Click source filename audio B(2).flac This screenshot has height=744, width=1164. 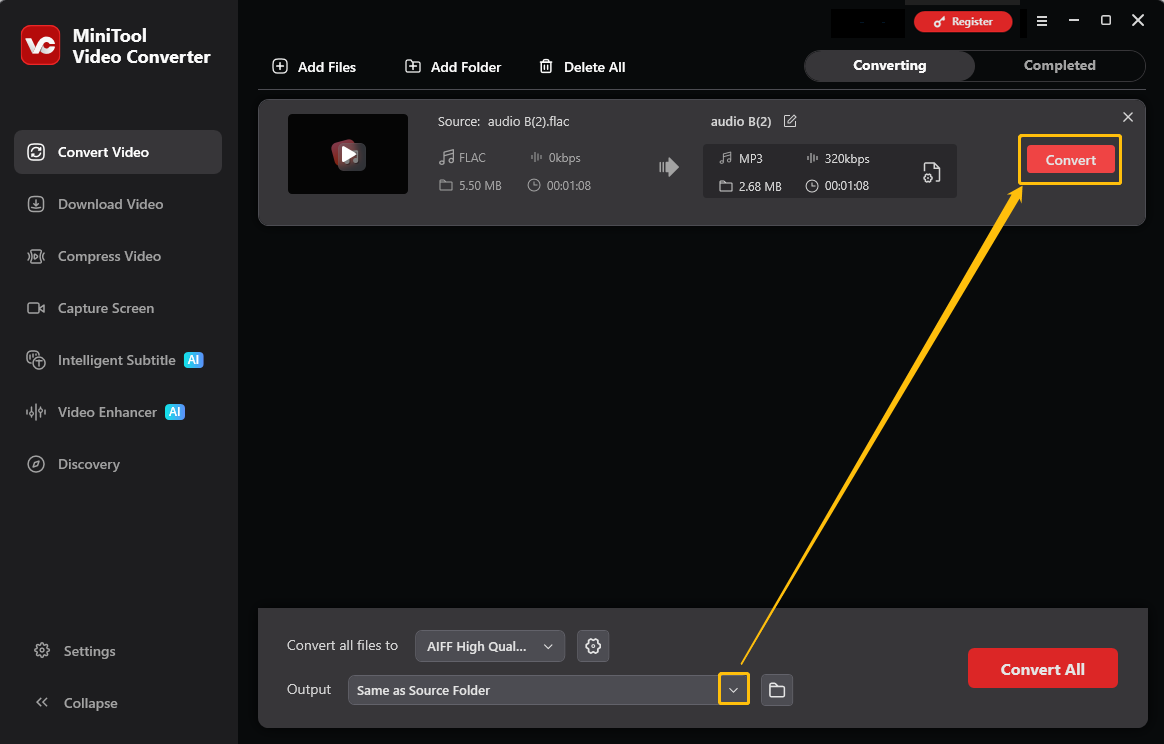[529, 122]
